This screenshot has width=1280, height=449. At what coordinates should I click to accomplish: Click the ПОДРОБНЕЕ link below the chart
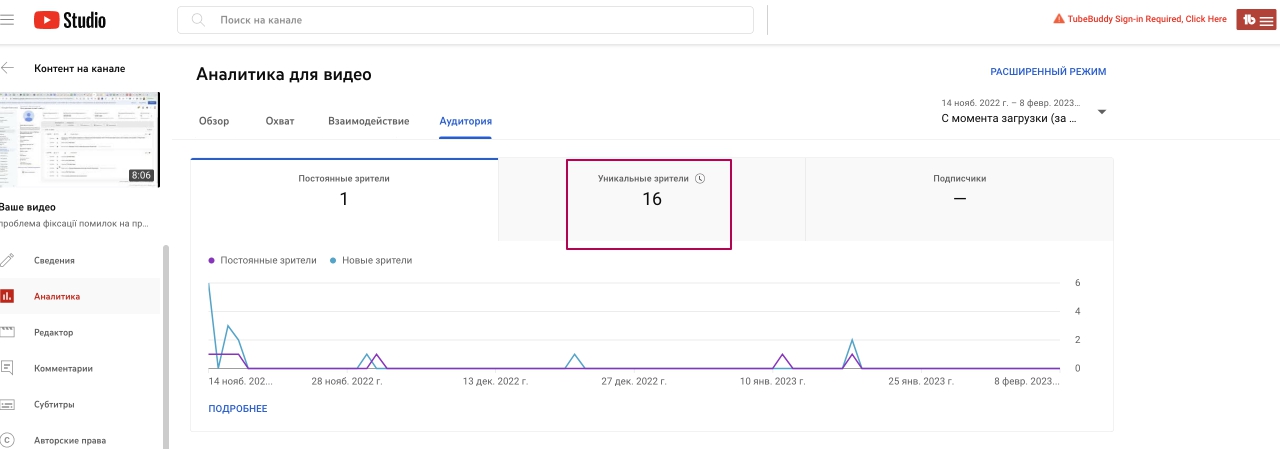coord(238,409)
